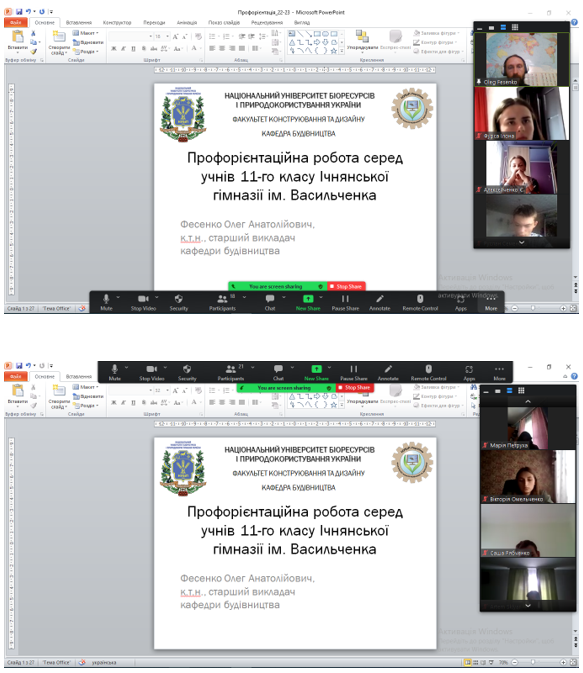
Task: Click New Share in the upper Zoom toolbar
Action: [x=308, y=302]
